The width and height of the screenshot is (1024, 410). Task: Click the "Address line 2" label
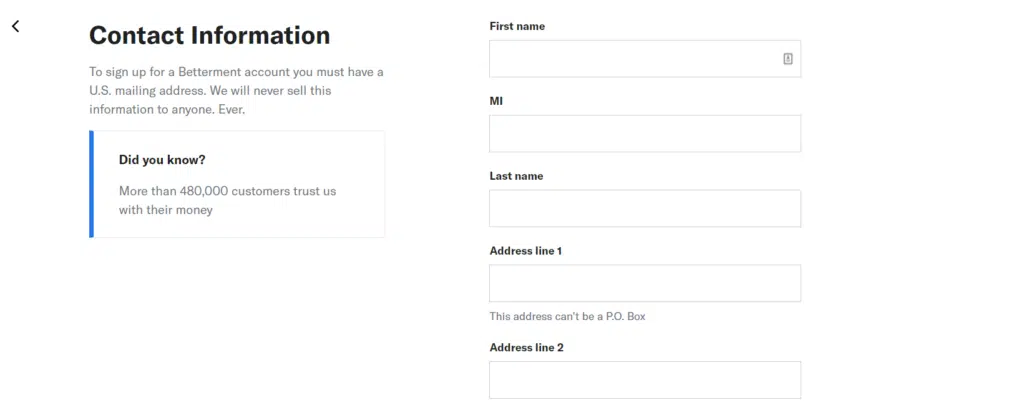pyautogui.click(x=526, y=348)
